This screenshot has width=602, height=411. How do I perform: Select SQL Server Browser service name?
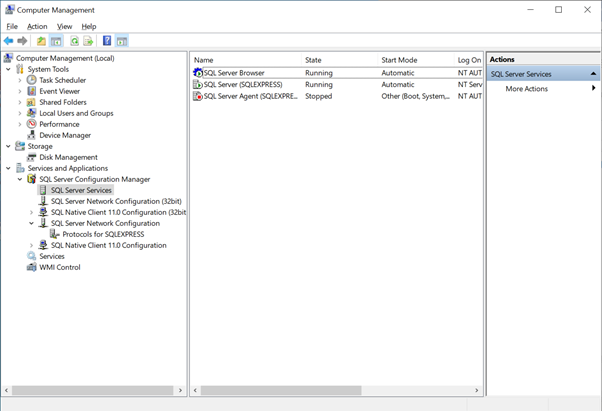click(234, 73)
